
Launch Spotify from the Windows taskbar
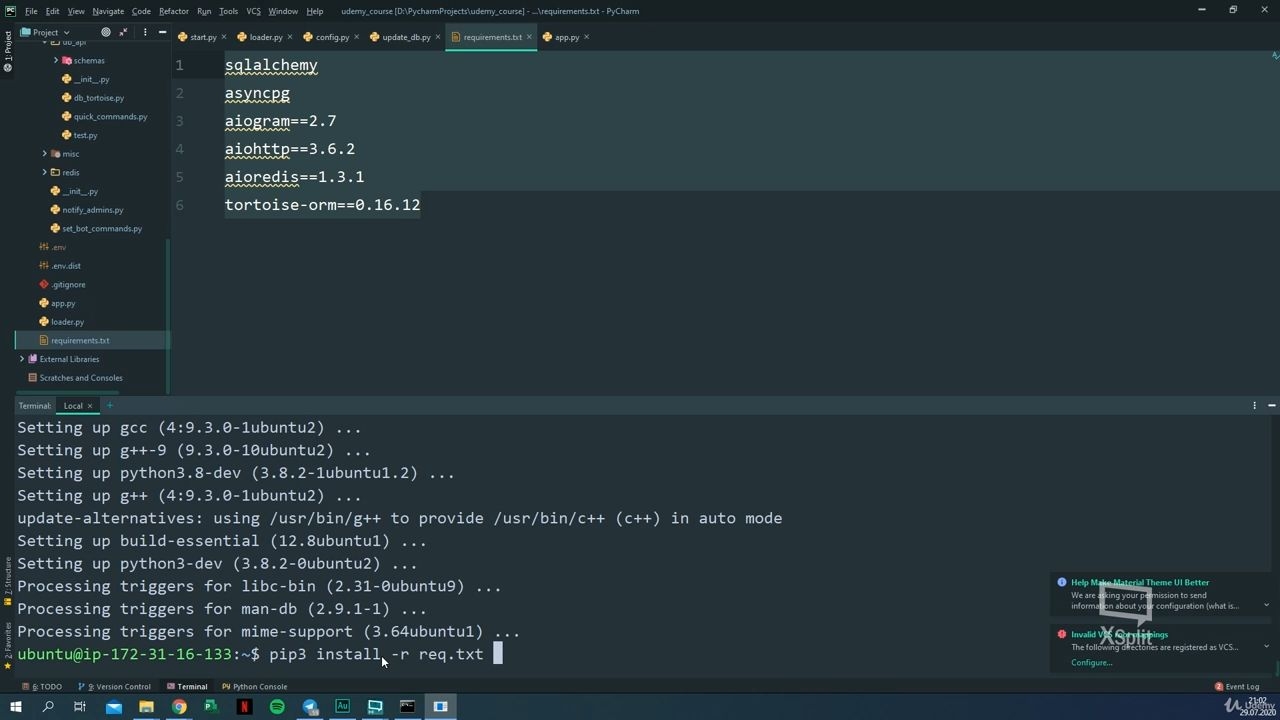pyautogui.click(x=277, y=707)
